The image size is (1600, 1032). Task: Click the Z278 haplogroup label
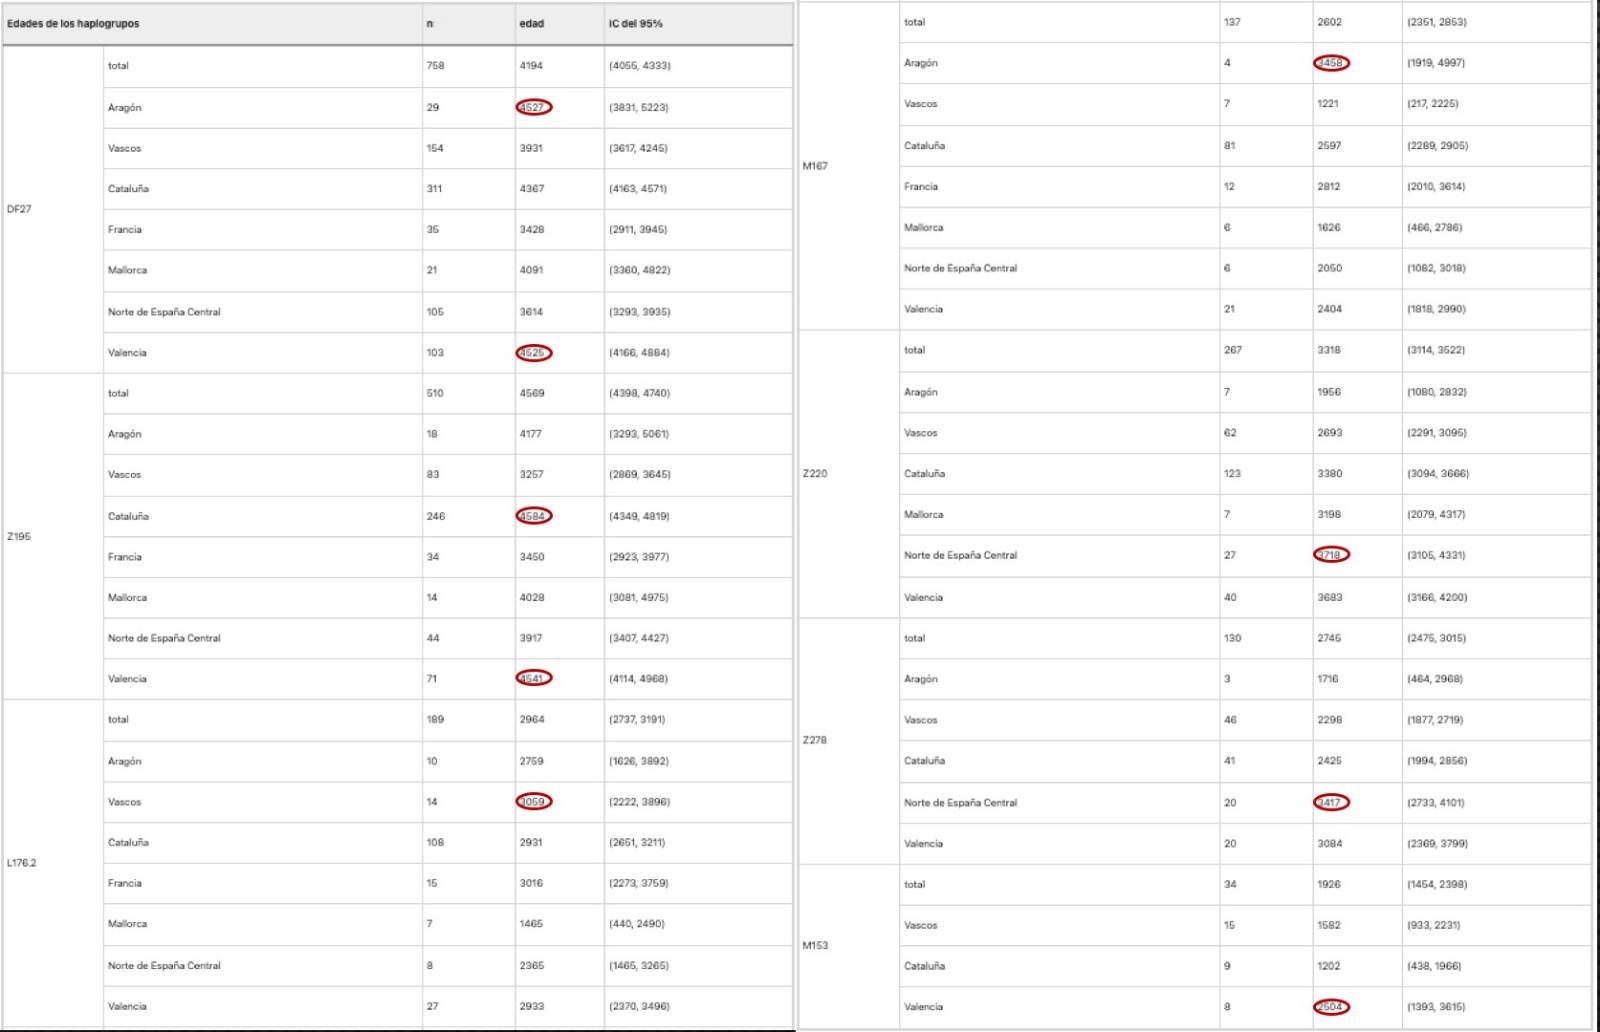pos(815,740)
